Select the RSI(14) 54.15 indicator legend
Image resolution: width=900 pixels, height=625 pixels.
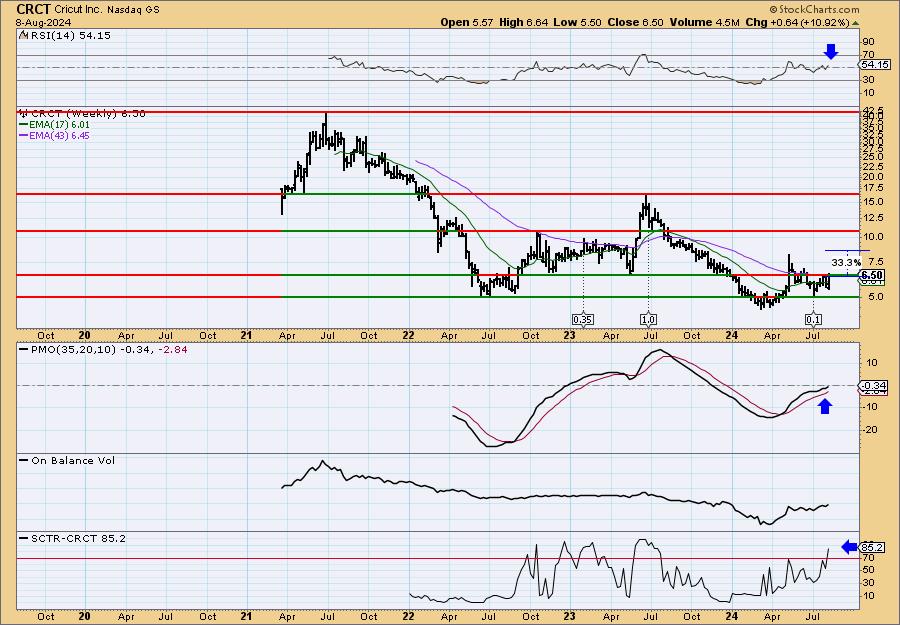pyautogui.click(x=64, y=36)
